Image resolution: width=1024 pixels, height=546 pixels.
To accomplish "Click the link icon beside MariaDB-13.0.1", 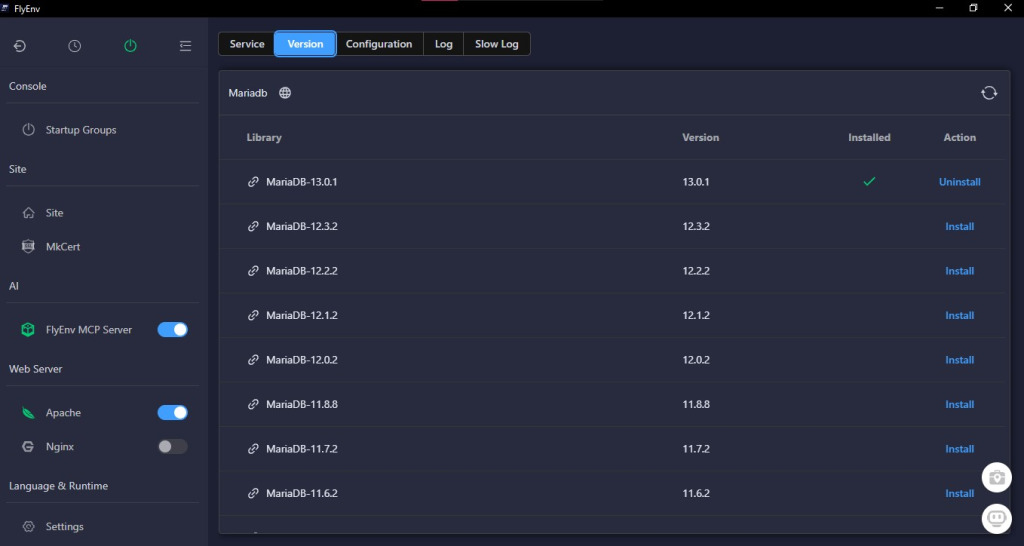I will (253, 182).
